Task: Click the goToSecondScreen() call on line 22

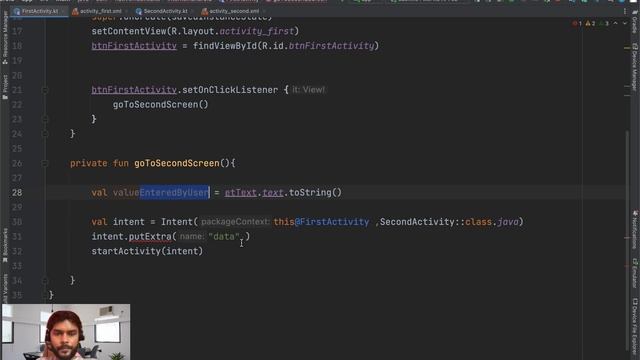Action: 160,104
